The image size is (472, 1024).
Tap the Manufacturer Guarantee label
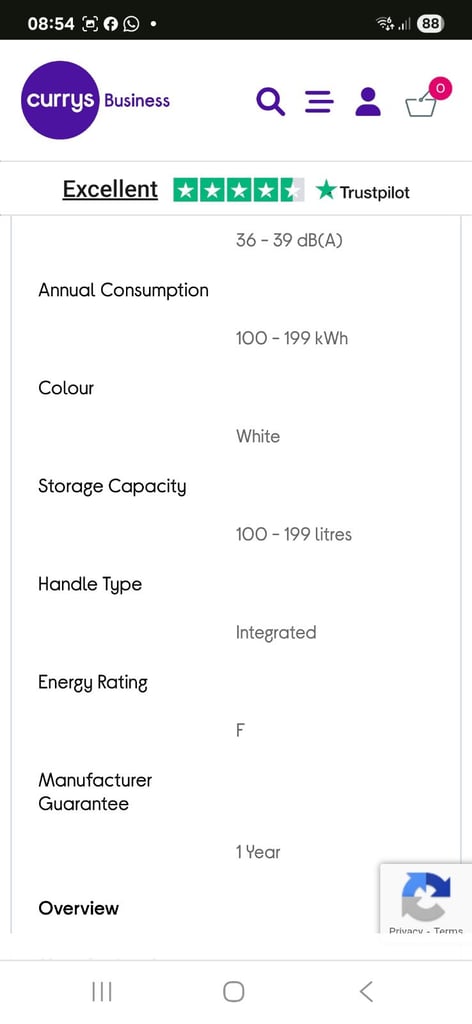[95, 792]
